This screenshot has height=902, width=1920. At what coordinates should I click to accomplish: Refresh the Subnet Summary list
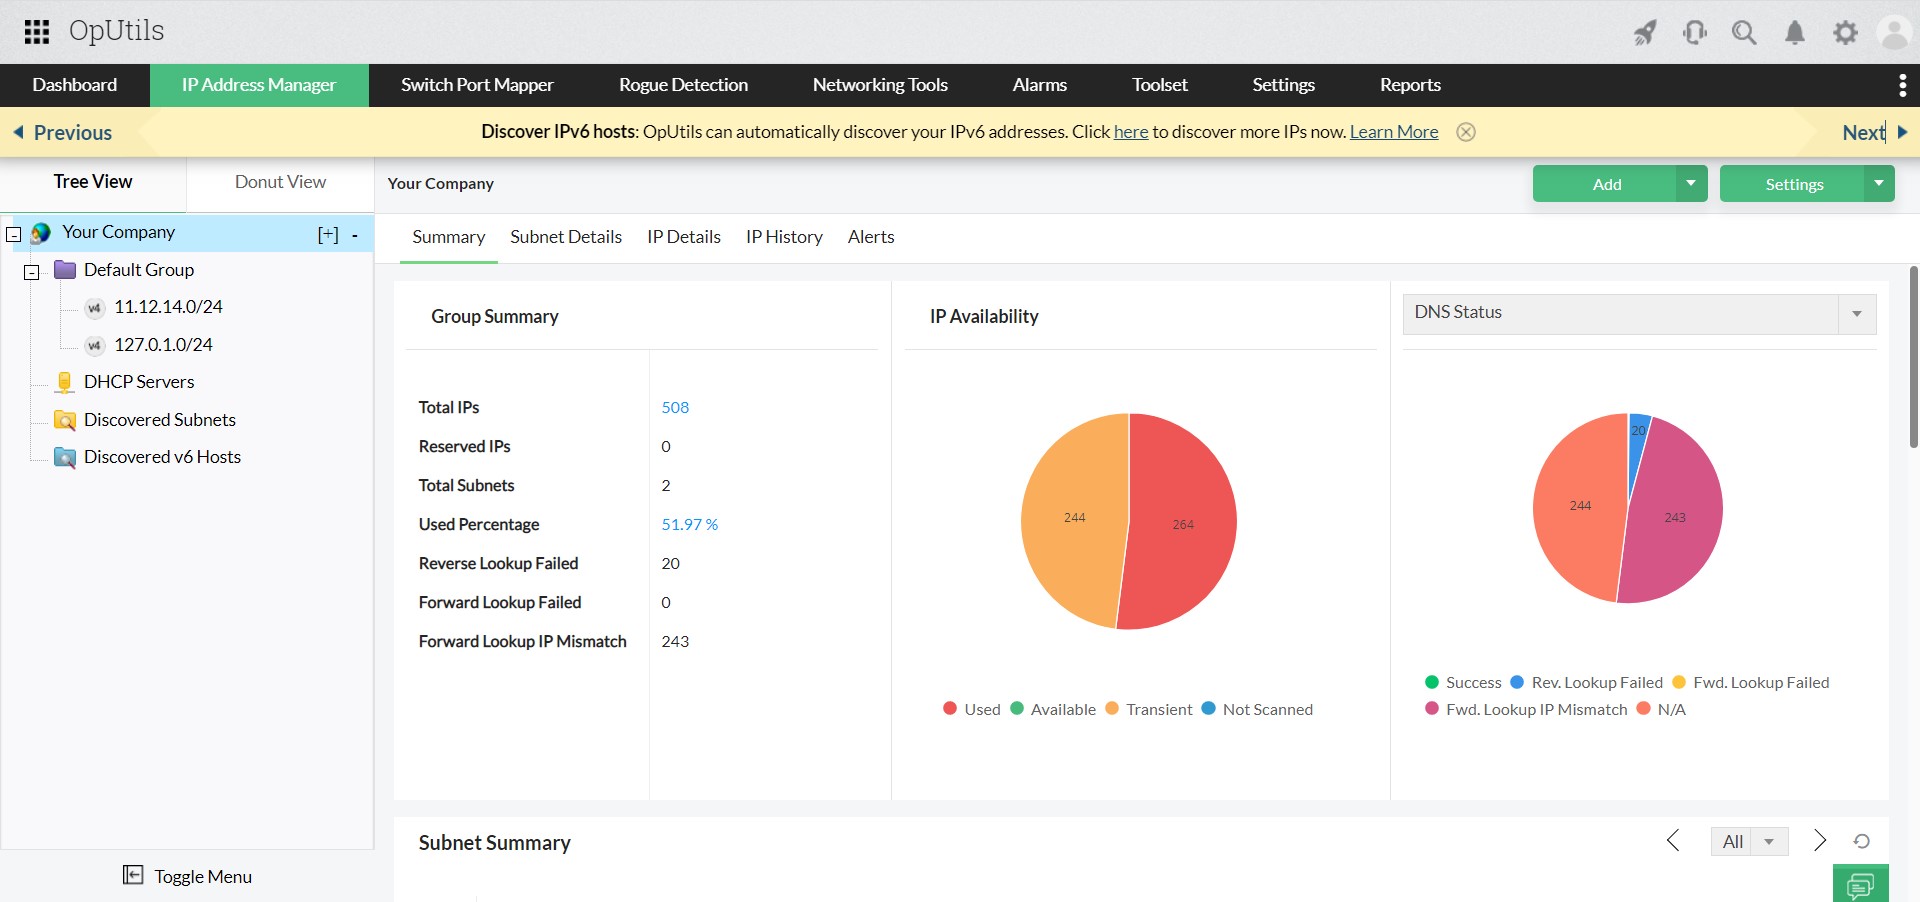pyautogui.click(x=1862, y=842)
